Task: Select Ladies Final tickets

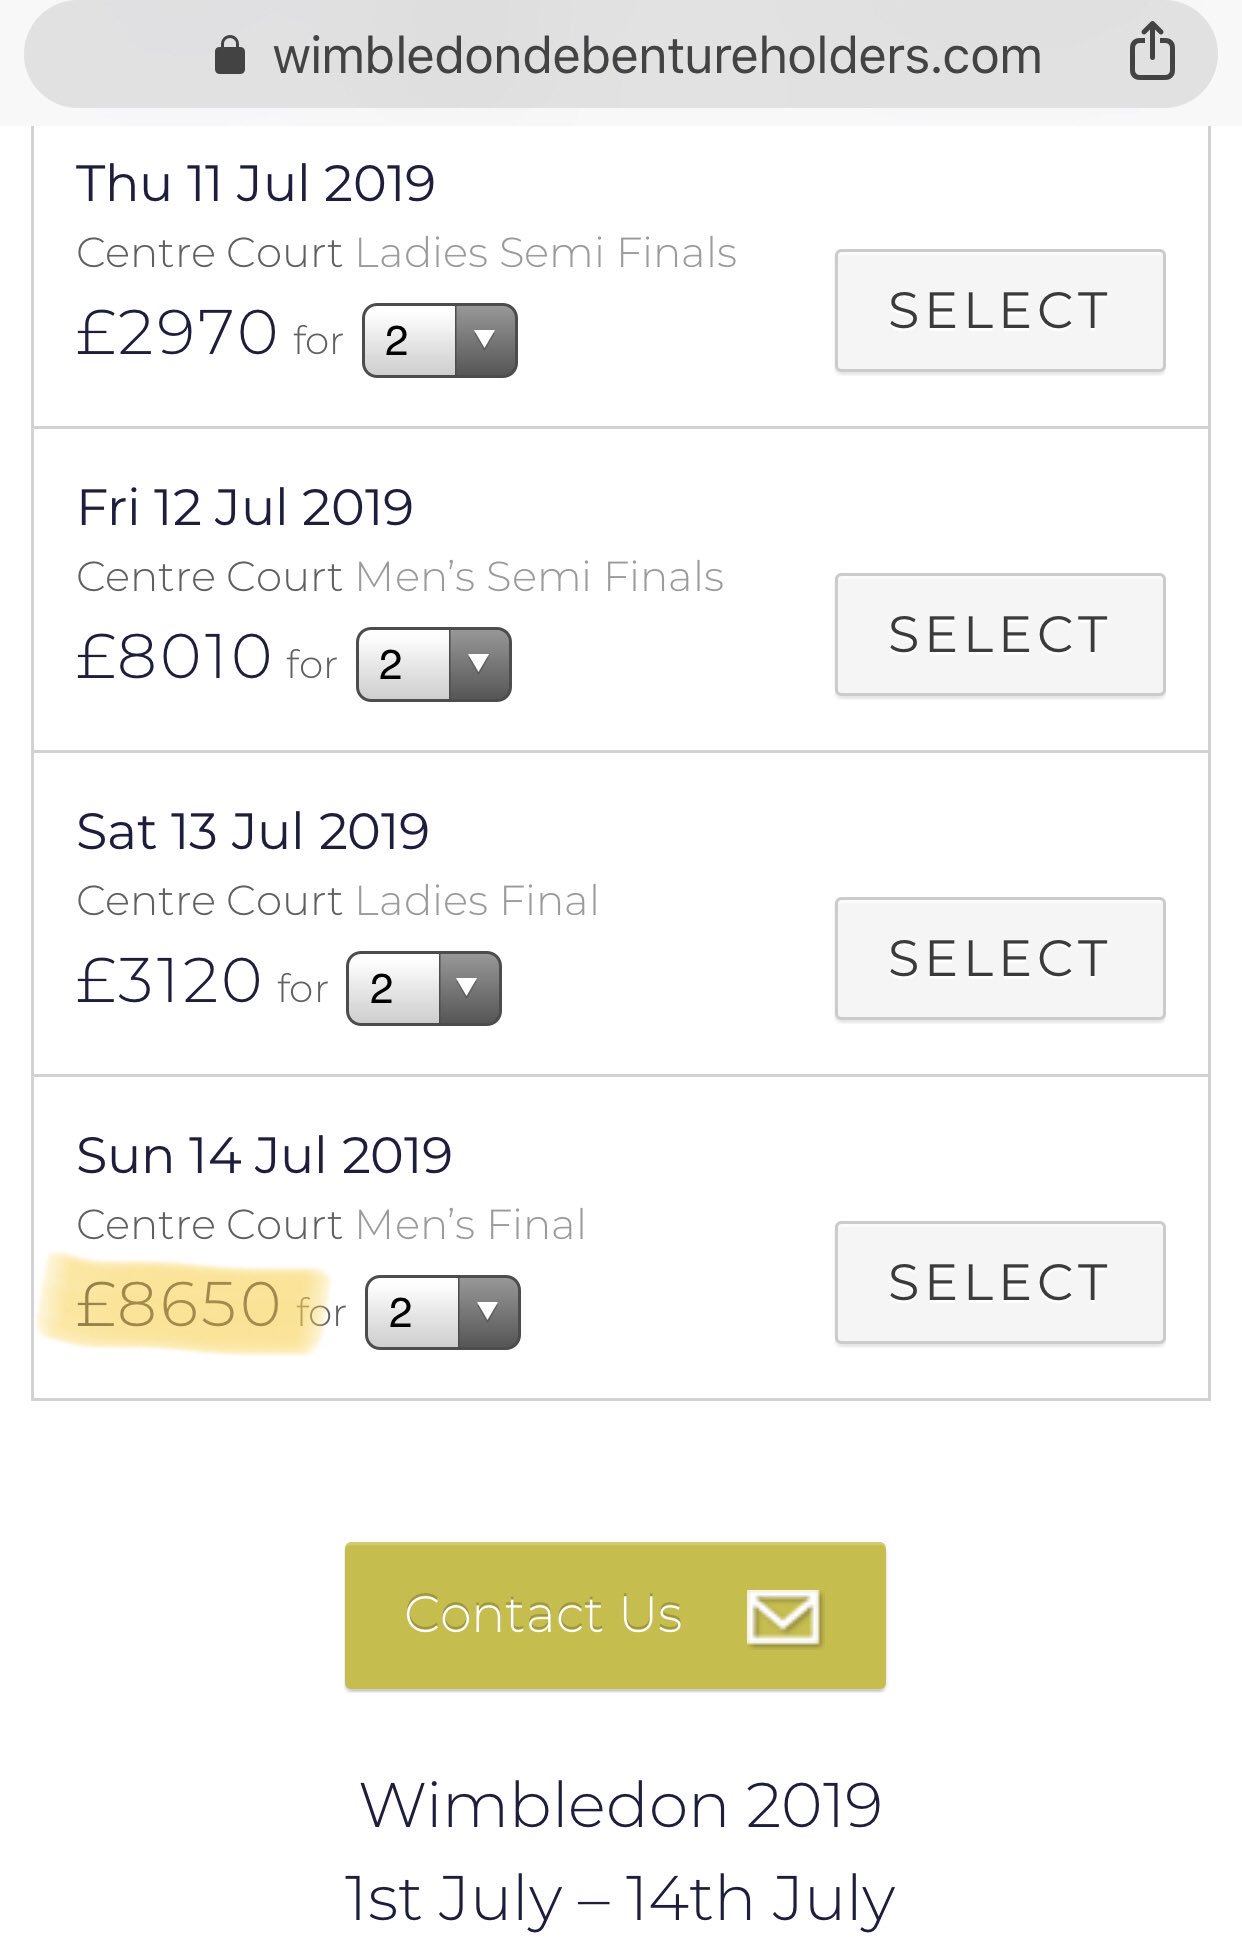Action: [x=1000, y=959]
